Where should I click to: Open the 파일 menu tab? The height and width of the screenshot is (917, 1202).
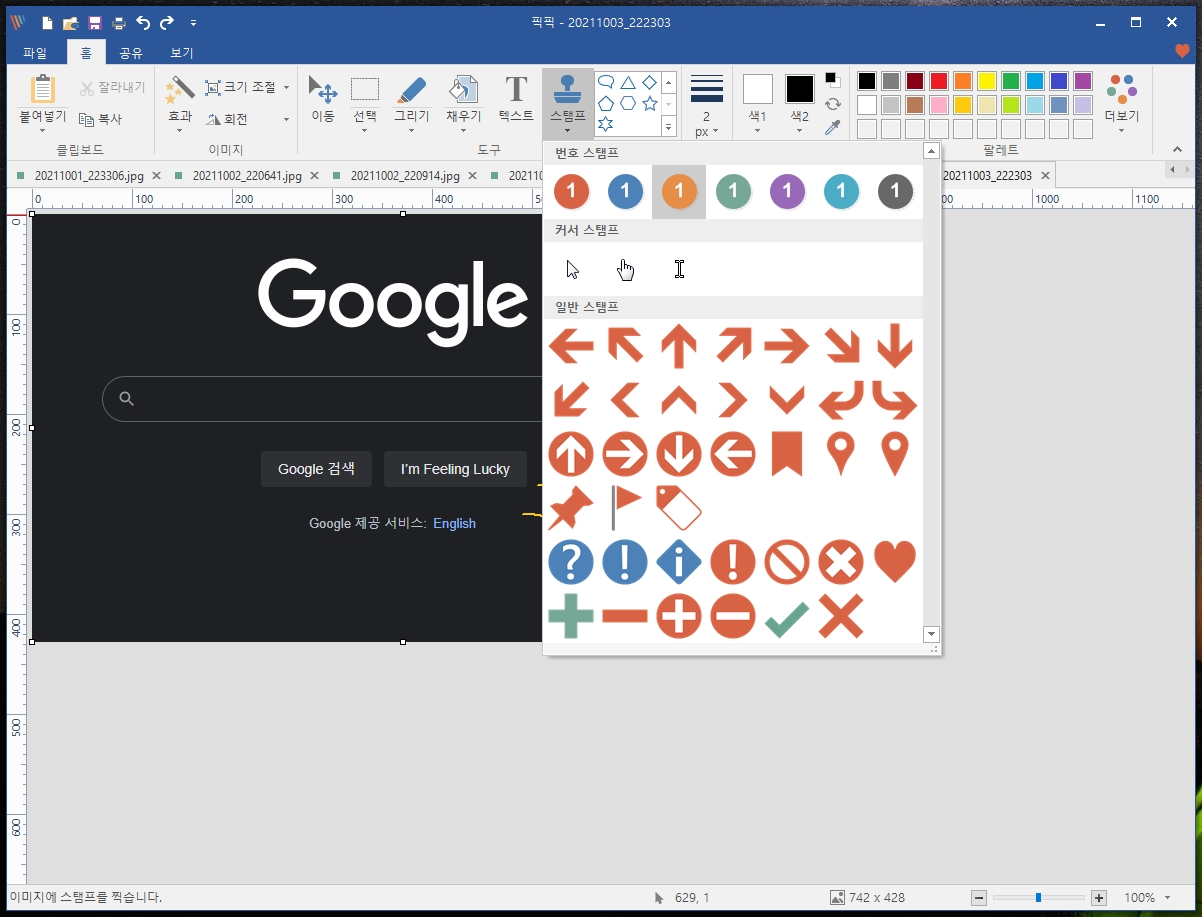tap(35, 53)
